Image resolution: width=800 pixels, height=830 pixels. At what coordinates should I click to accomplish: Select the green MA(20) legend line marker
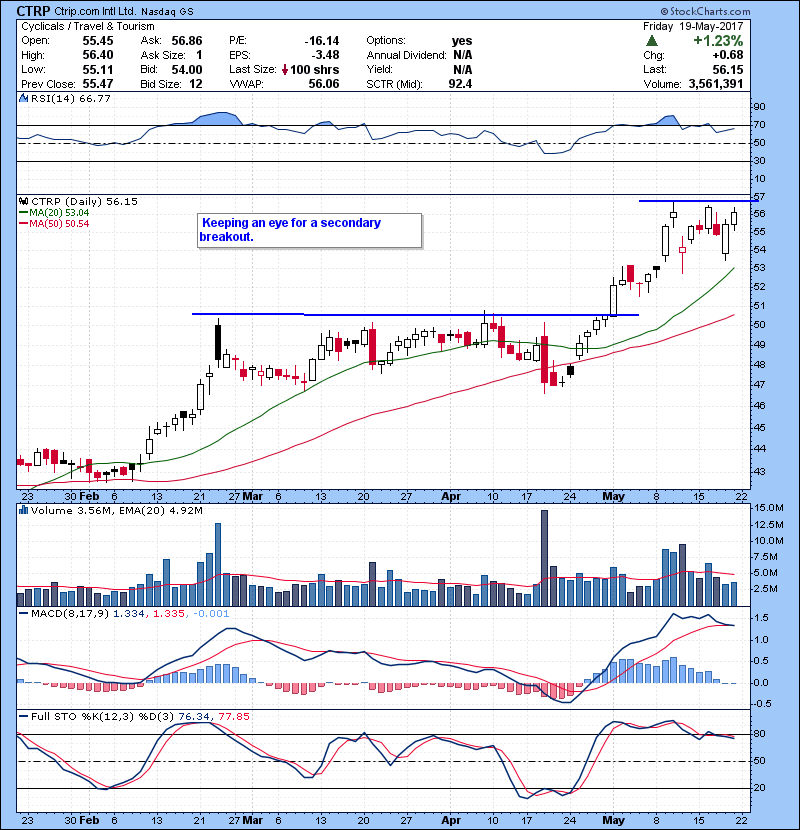[x=23, y=213]
